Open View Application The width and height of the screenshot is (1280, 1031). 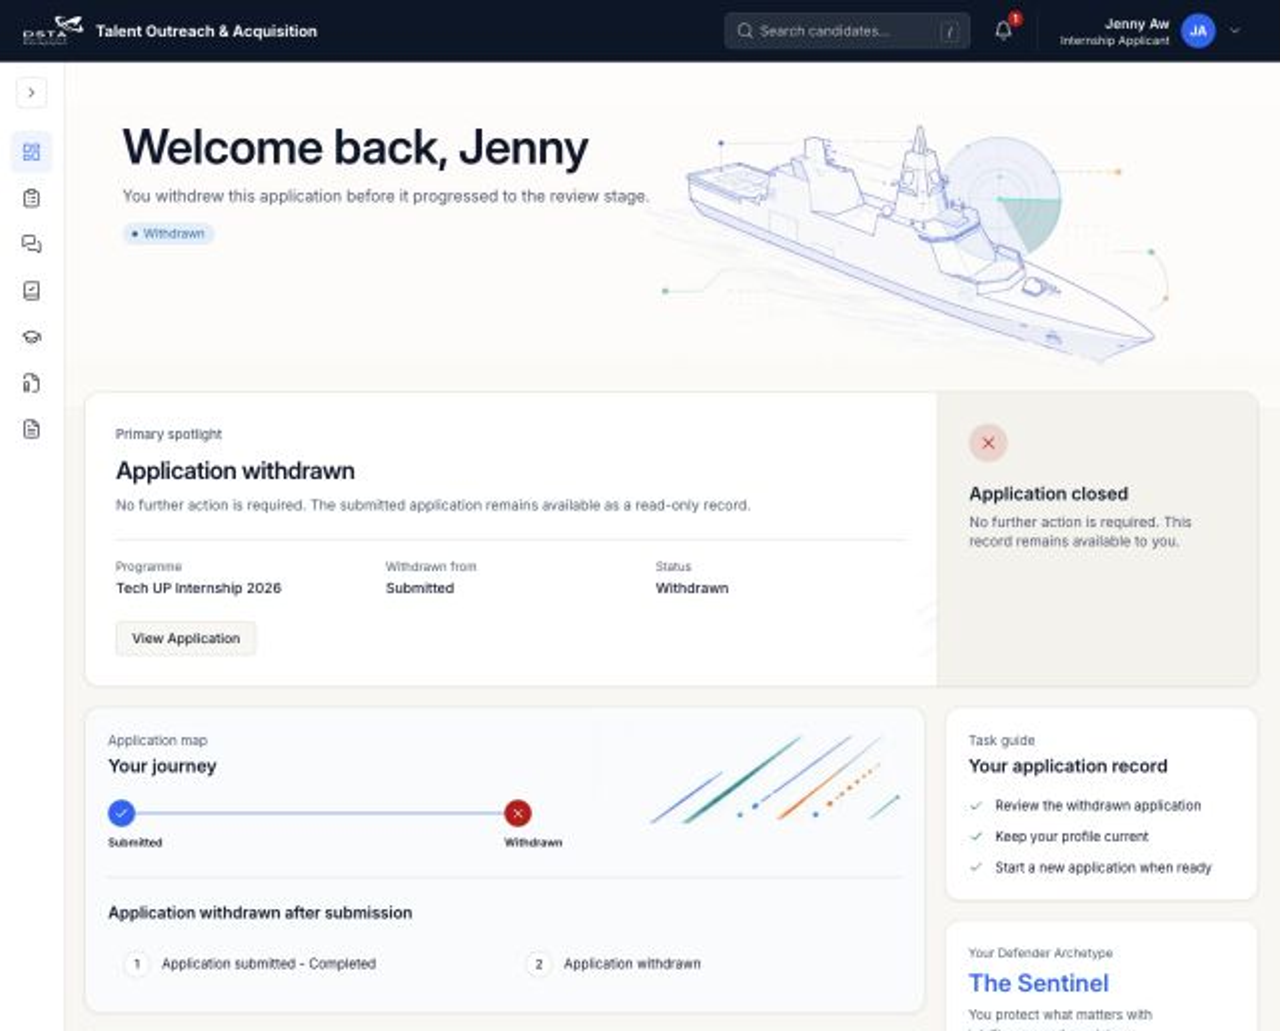(186, 638)
